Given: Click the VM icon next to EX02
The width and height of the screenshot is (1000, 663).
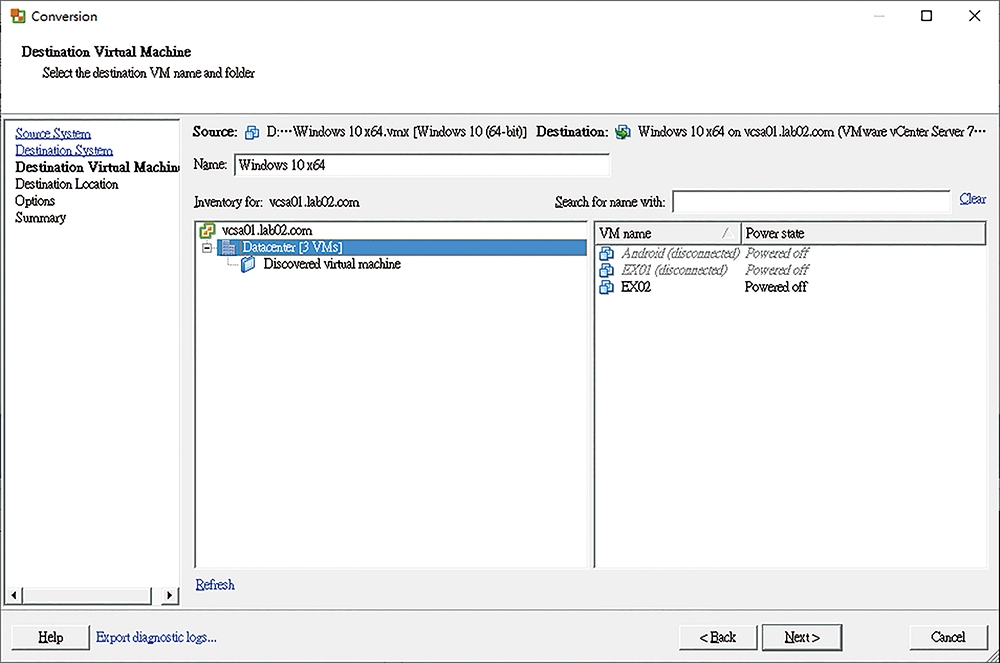Looking at the screenshot, I should point(607,288).
